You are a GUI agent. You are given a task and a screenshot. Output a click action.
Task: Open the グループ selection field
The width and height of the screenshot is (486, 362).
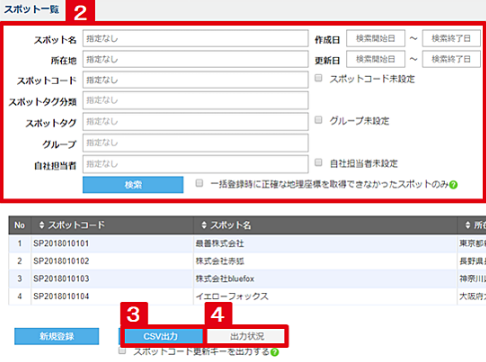[195, 143]
